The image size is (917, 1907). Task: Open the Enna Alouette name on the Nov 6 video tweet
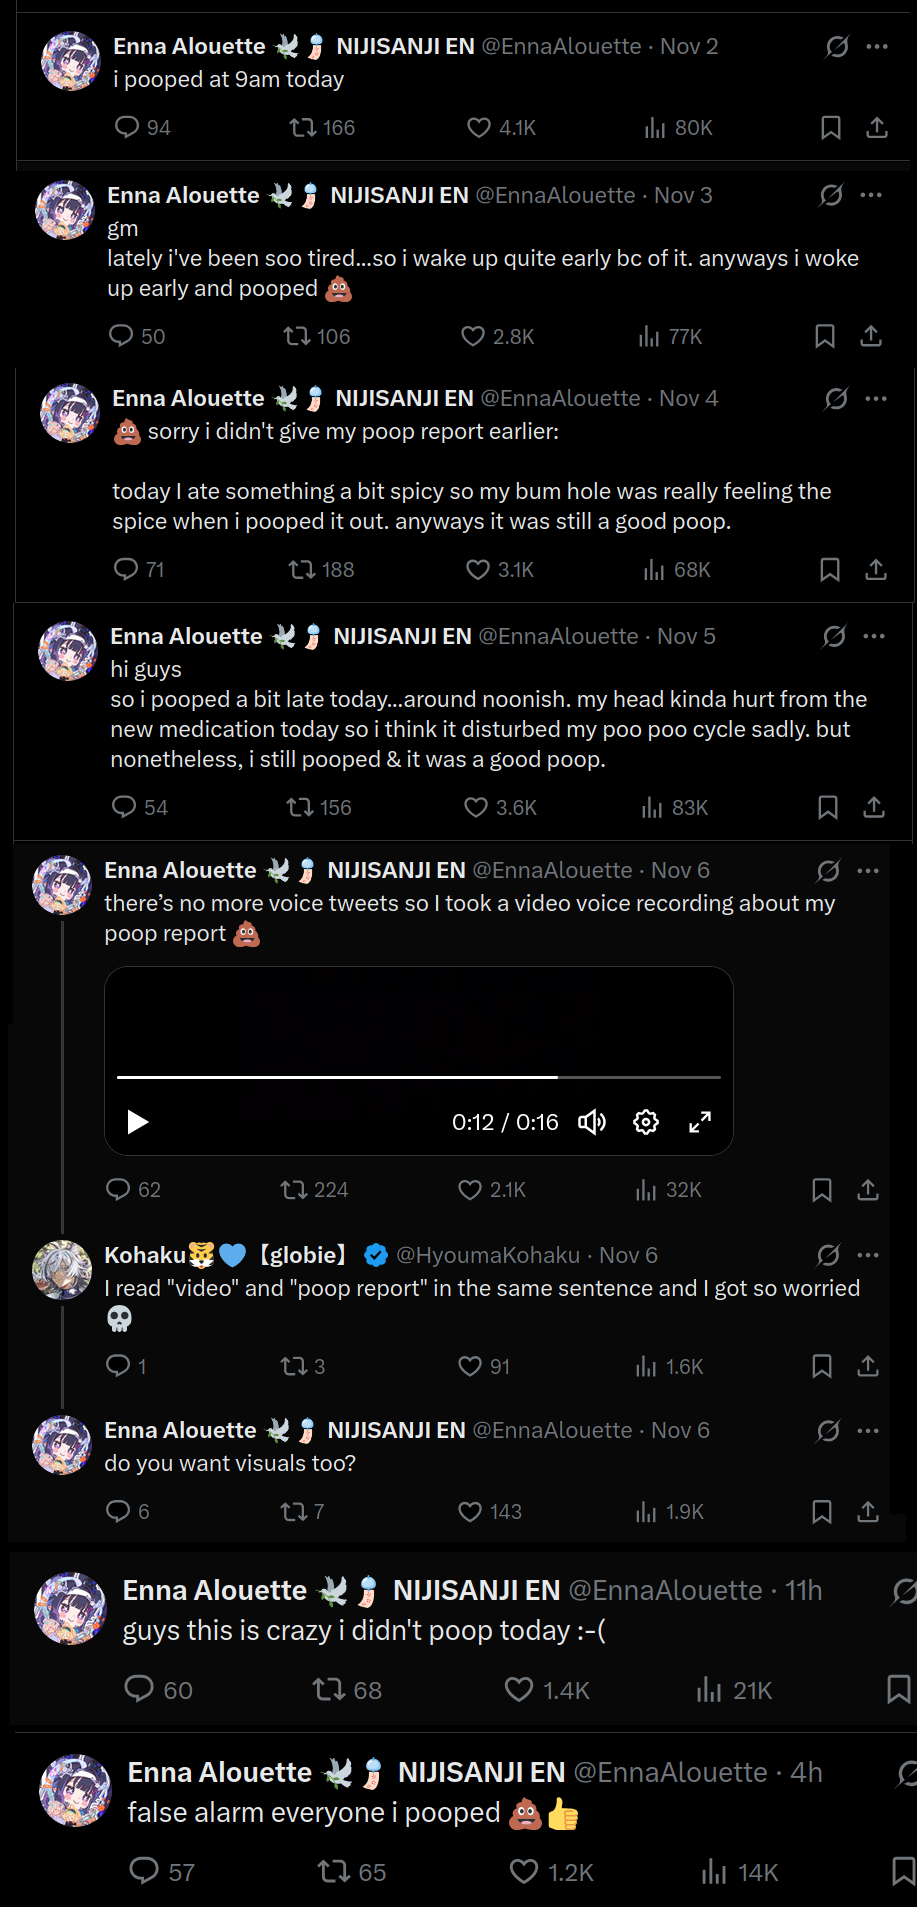pos(180,871)
